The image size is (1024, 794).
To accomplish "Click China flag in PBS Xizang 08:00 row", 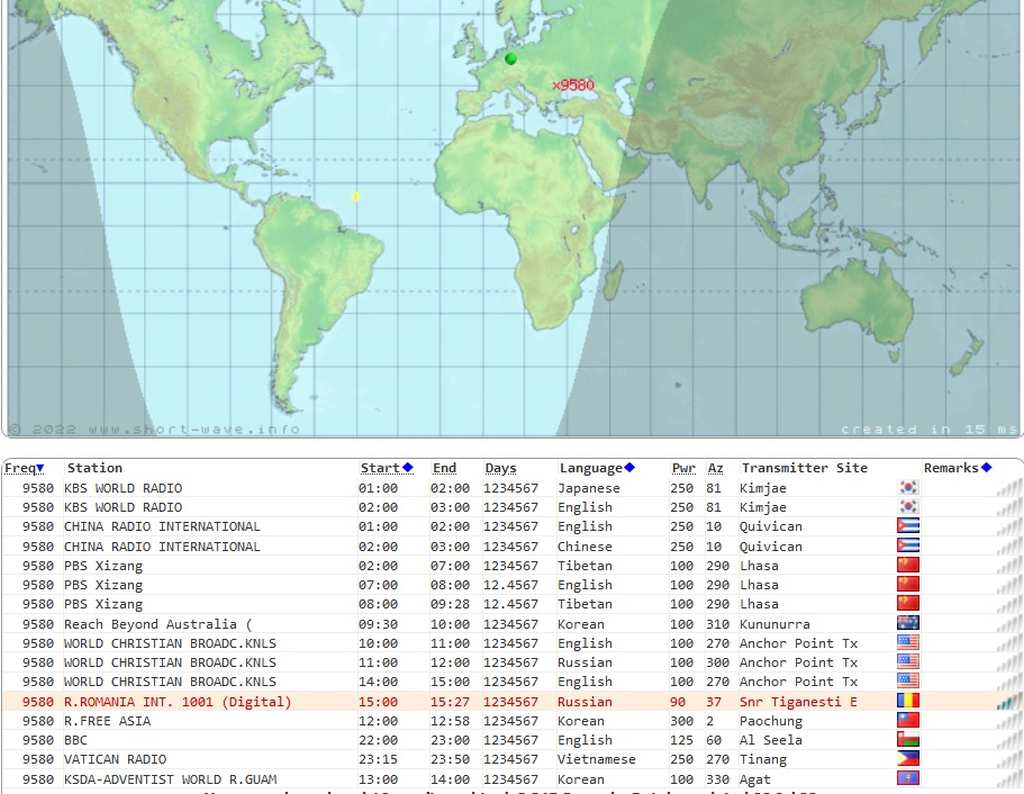I will [908, 603].
